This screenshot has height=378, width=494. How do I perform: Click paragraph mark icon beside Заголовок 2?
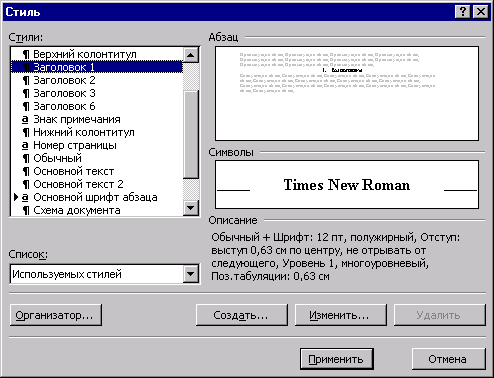click(x=26, y=80)
